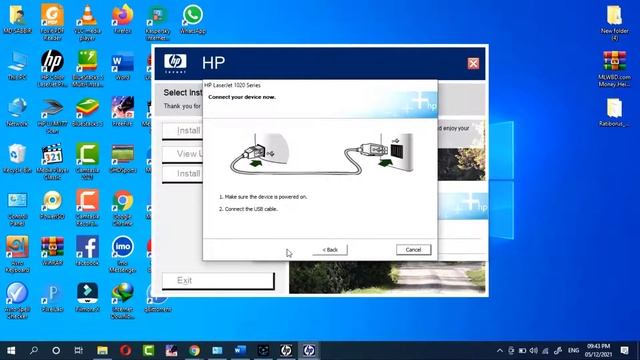640x360 pixels.
Task: Open the Foxit PDF Reader desktop icon
Action: pos(52,22)
